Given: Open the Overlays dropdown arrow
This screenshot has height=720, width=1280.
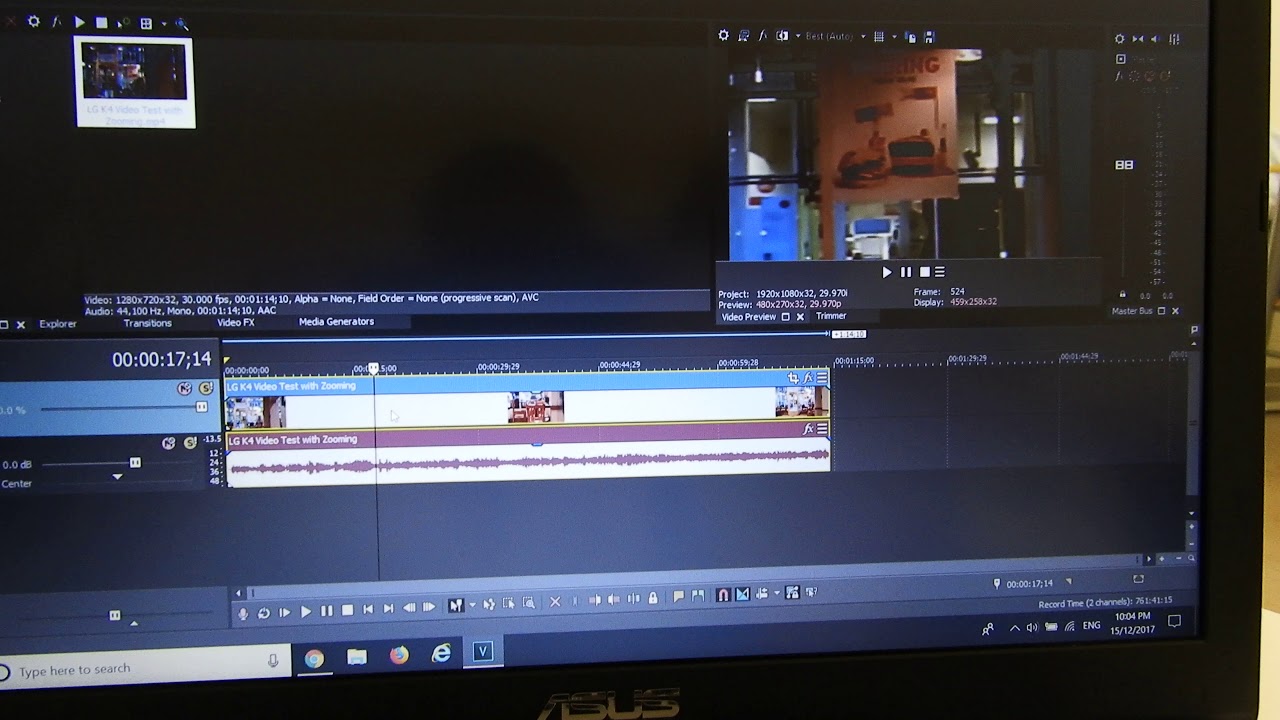Looking at the screenshot, I should (894, 37).
